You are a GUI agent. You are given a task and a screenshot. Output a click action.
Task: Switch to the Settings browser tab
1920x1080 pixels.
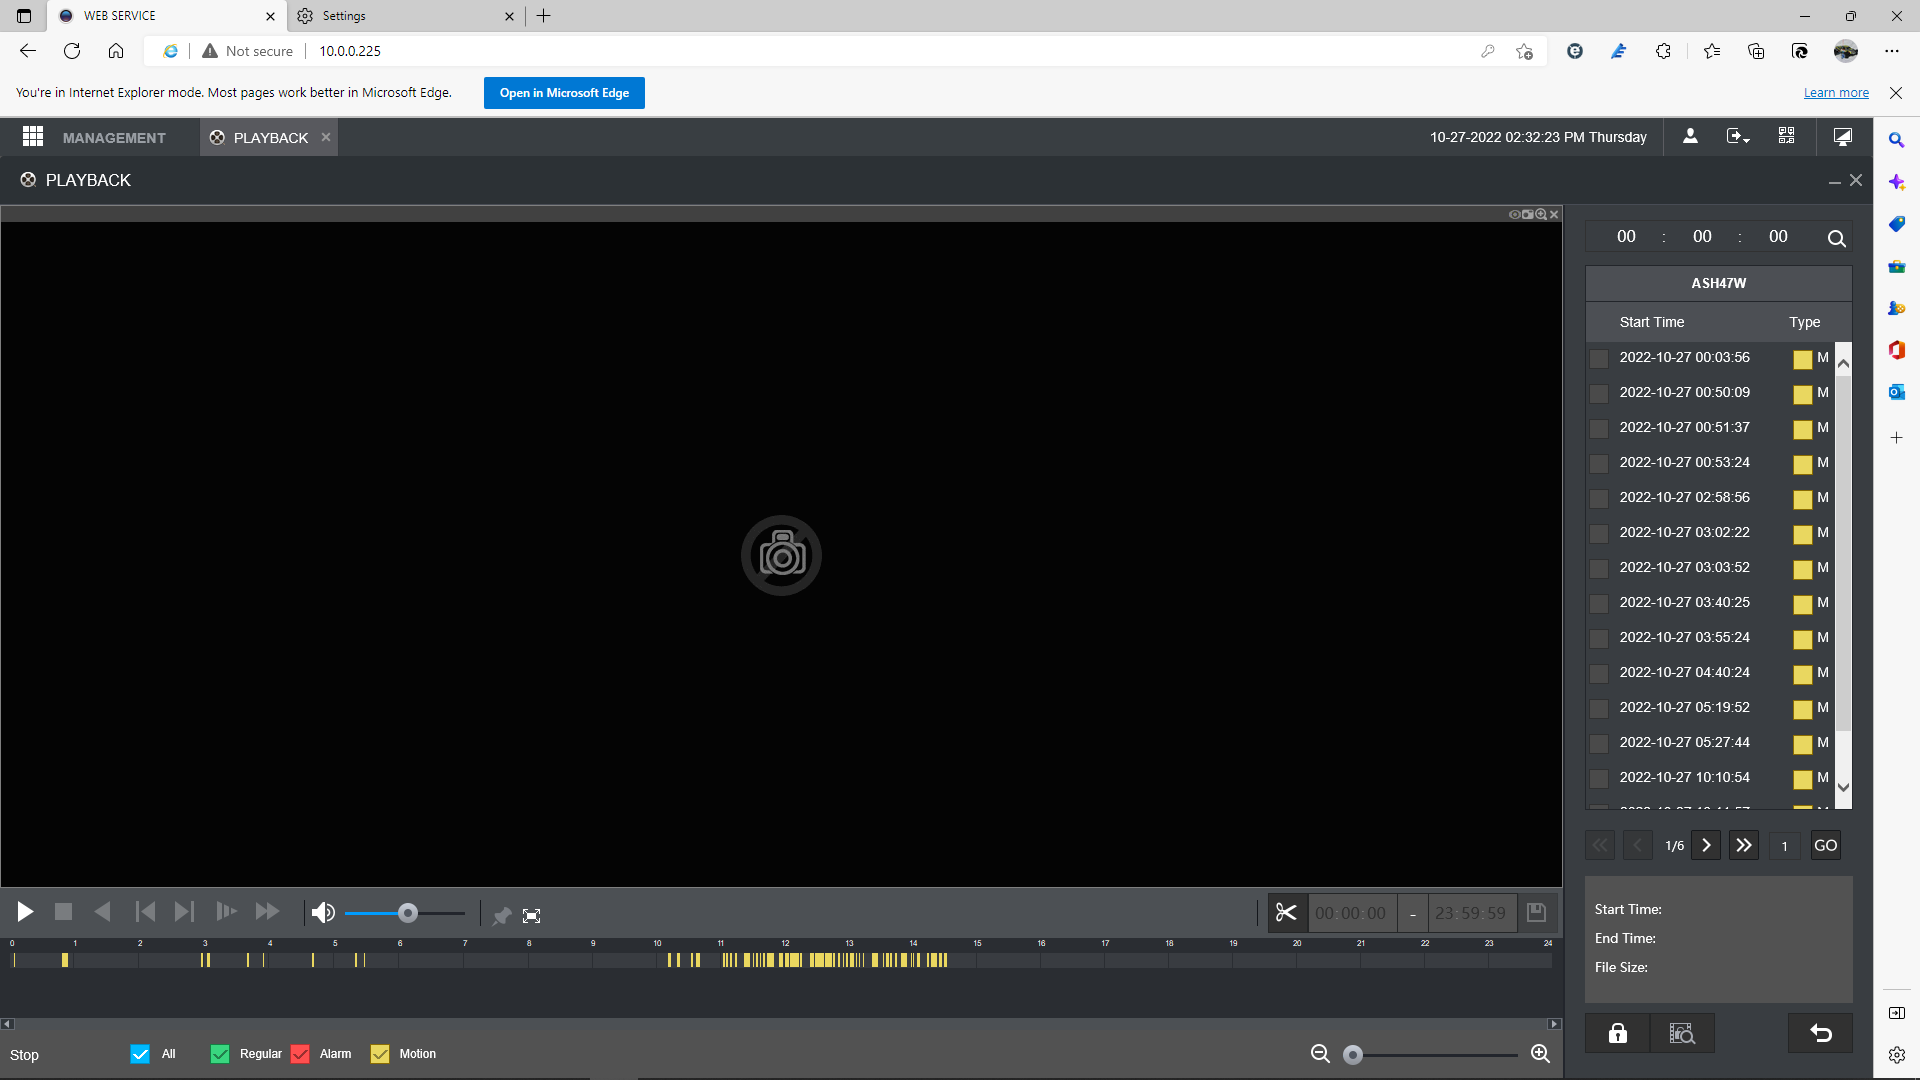pos(406,16)
